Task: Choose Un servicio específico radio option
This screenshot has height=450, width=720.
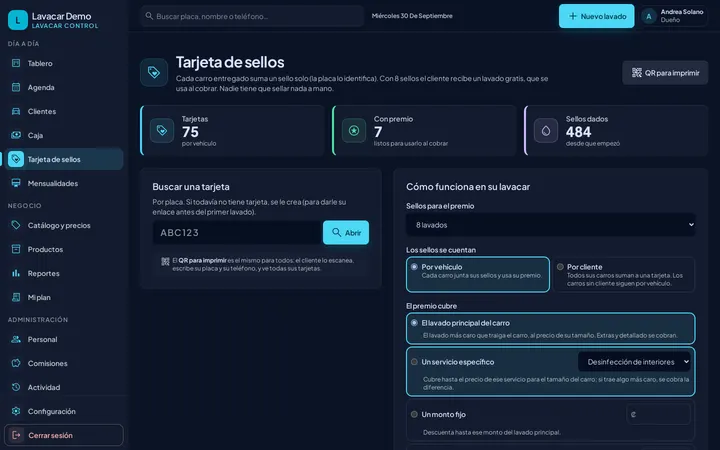Action: pyautogui.click(x=414, y=362)
